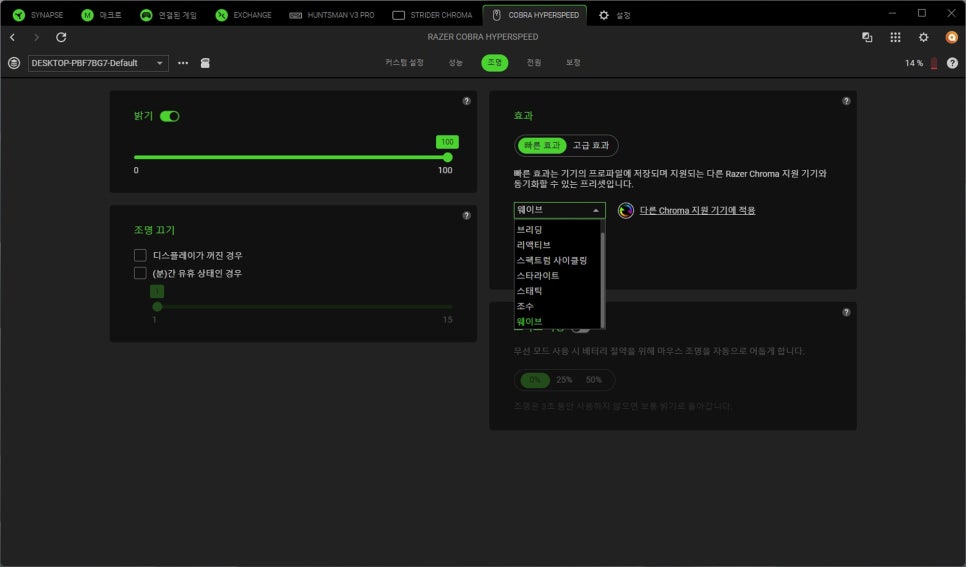966x567 pixels.
Task: Check (분)간 유휴 상태인 경우 checkbox
Action: tap(140, 273)
